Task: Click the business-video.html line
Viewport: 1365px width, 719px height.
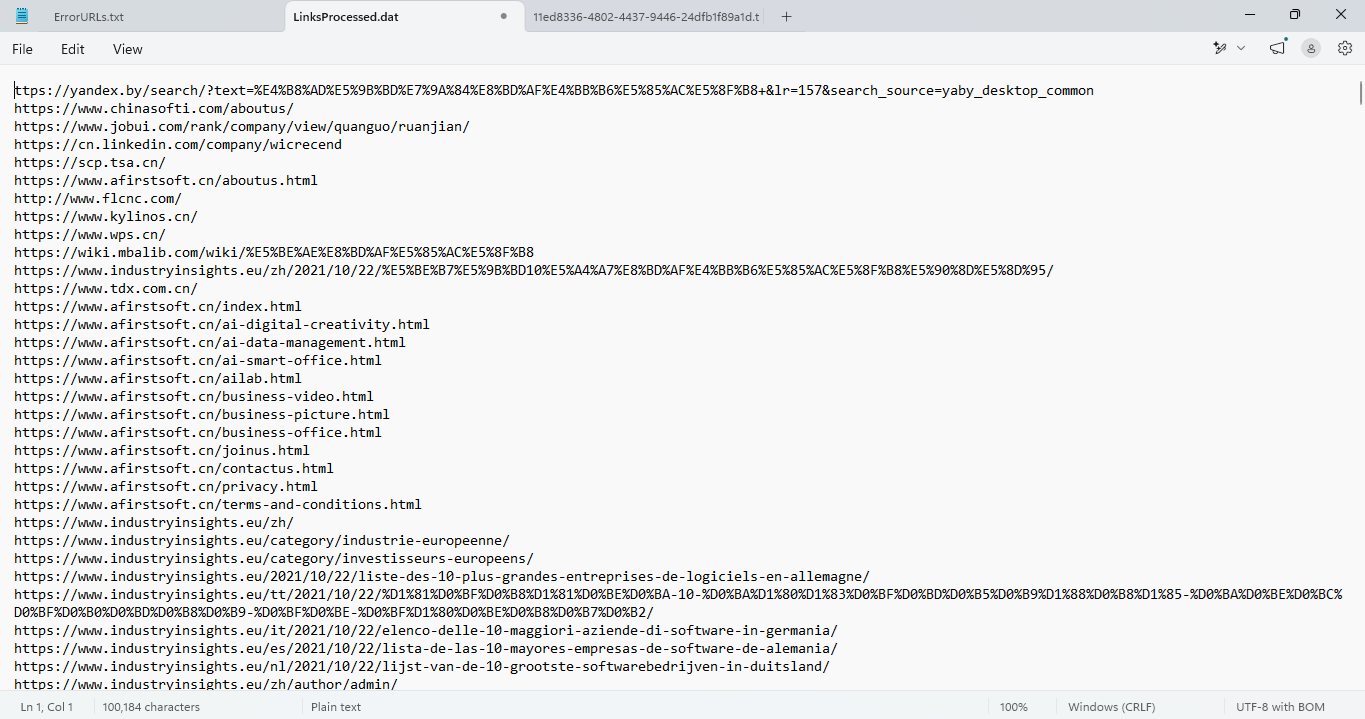Action: [x=194, y=396]
